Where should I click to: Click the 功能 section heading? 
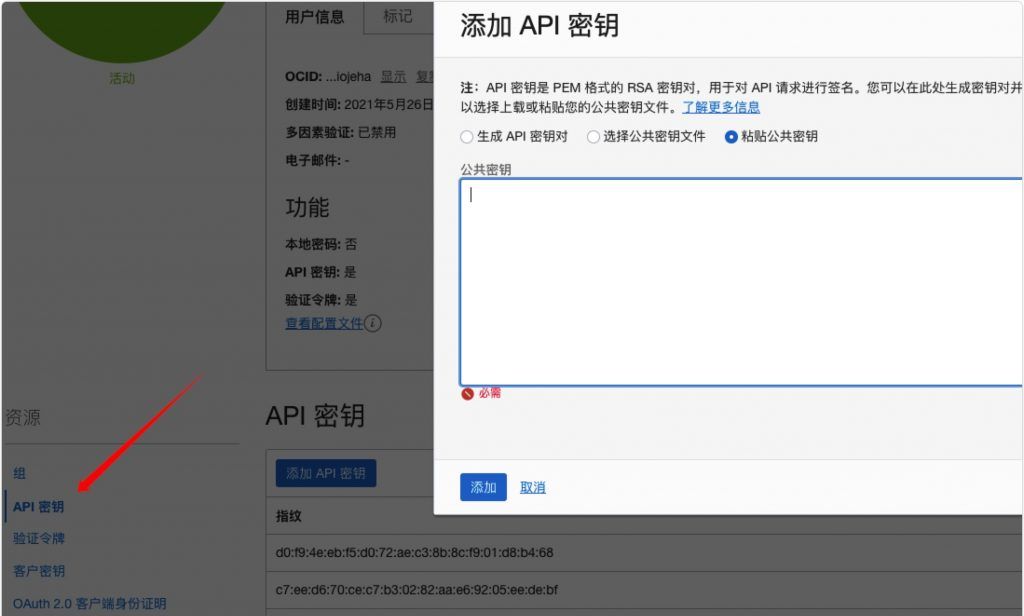(x=307, y=208)
